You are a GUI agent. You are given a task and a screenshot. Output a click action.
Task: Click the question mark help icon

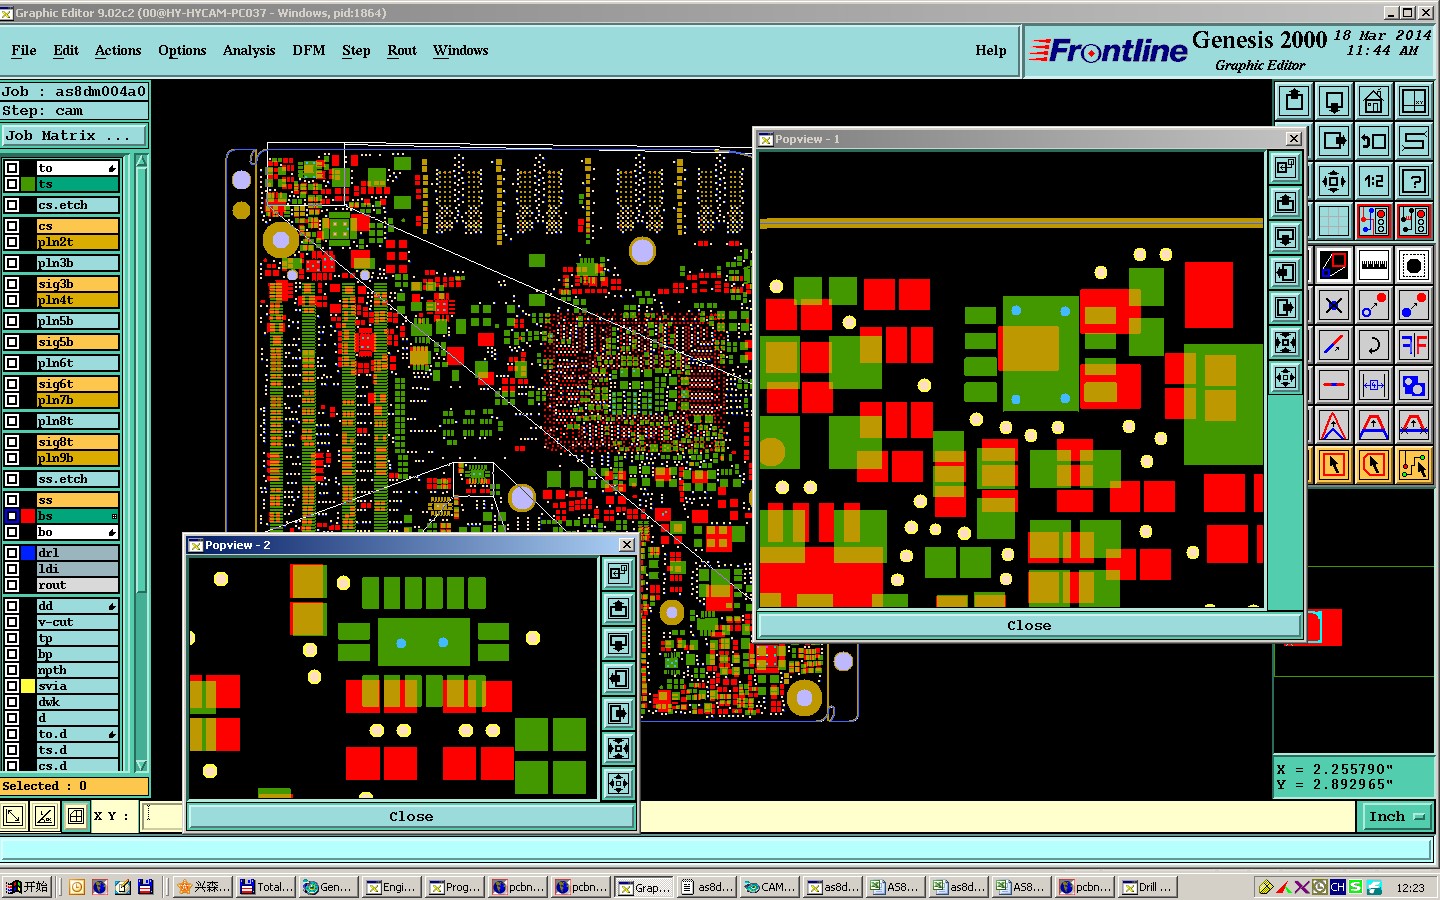point(1414,181)
